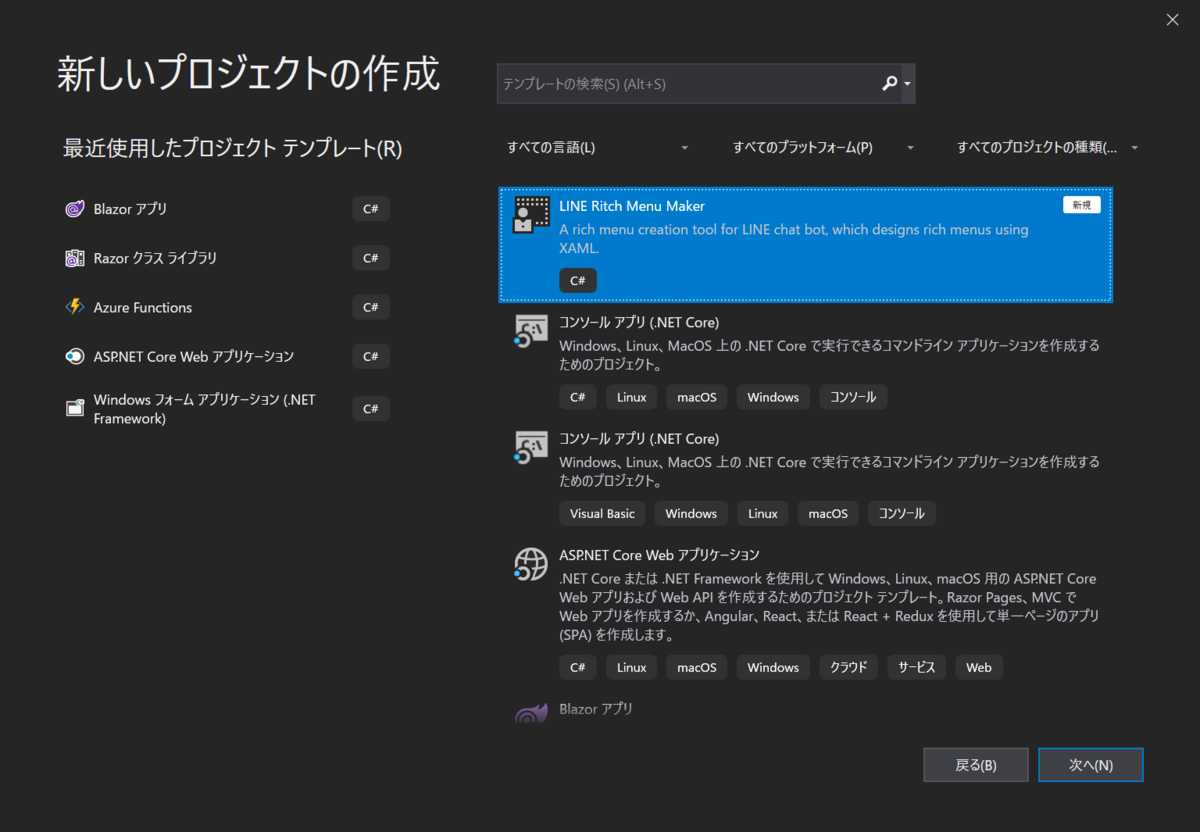This screenshot has height=832, width=1200.
Task: Click the C# tag beside Azure Functions
Action: point(371,307)
